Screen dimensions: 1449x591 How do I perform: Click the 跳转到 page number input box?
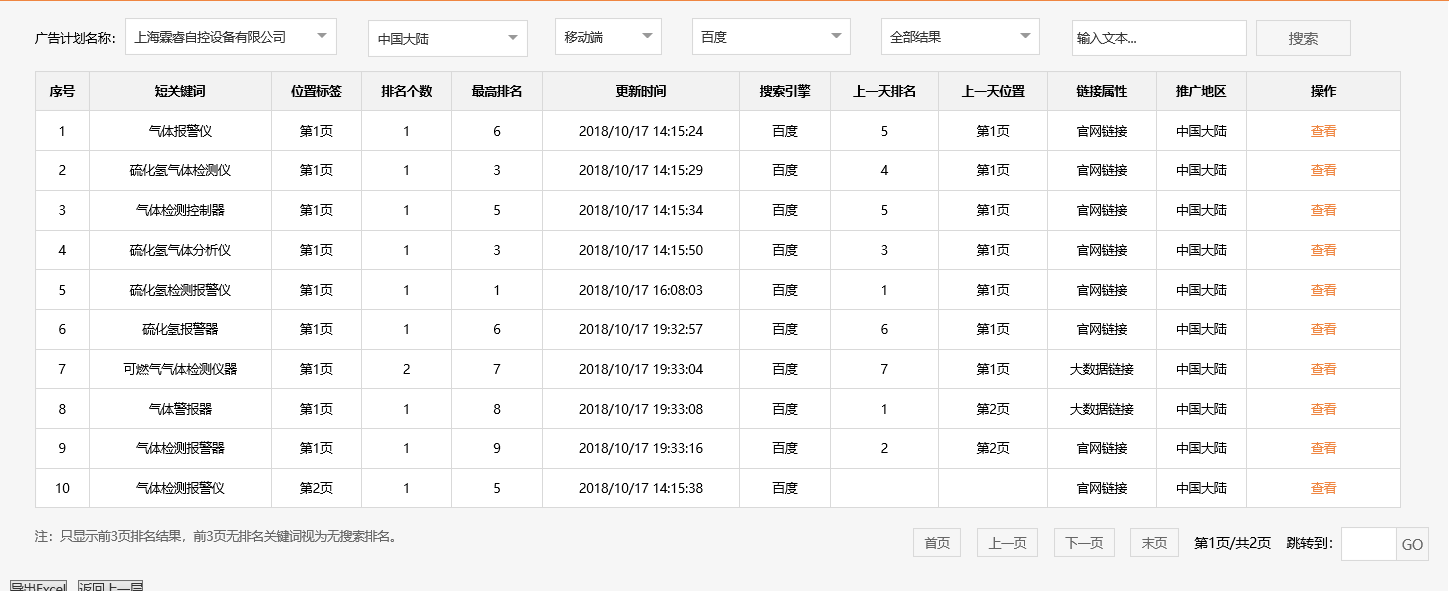(1370, 544)
